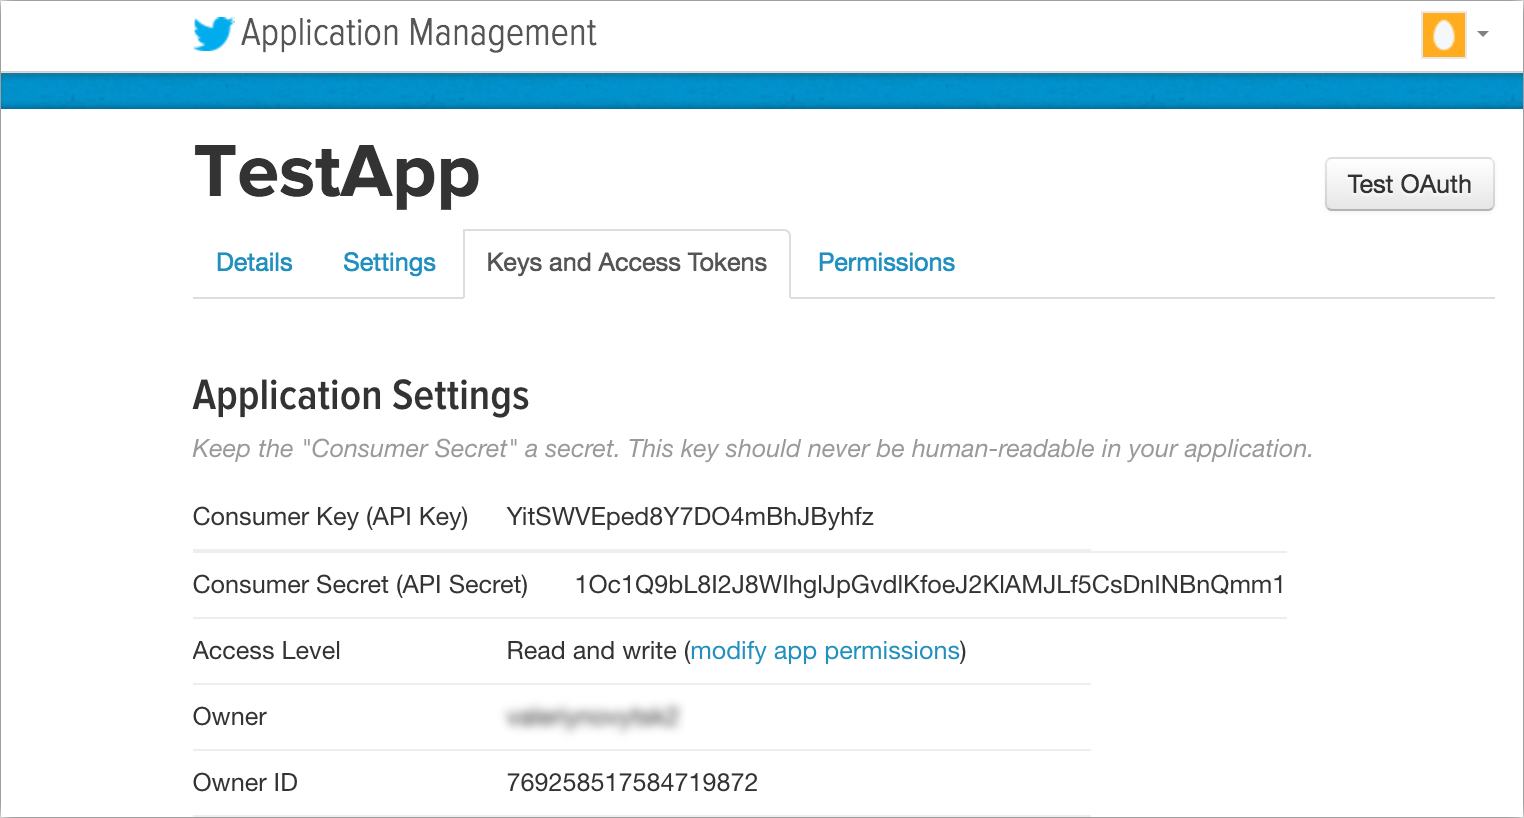1524x818 pixels.
Task: Click the Owner ID label
Action: (x=245, y=783)
